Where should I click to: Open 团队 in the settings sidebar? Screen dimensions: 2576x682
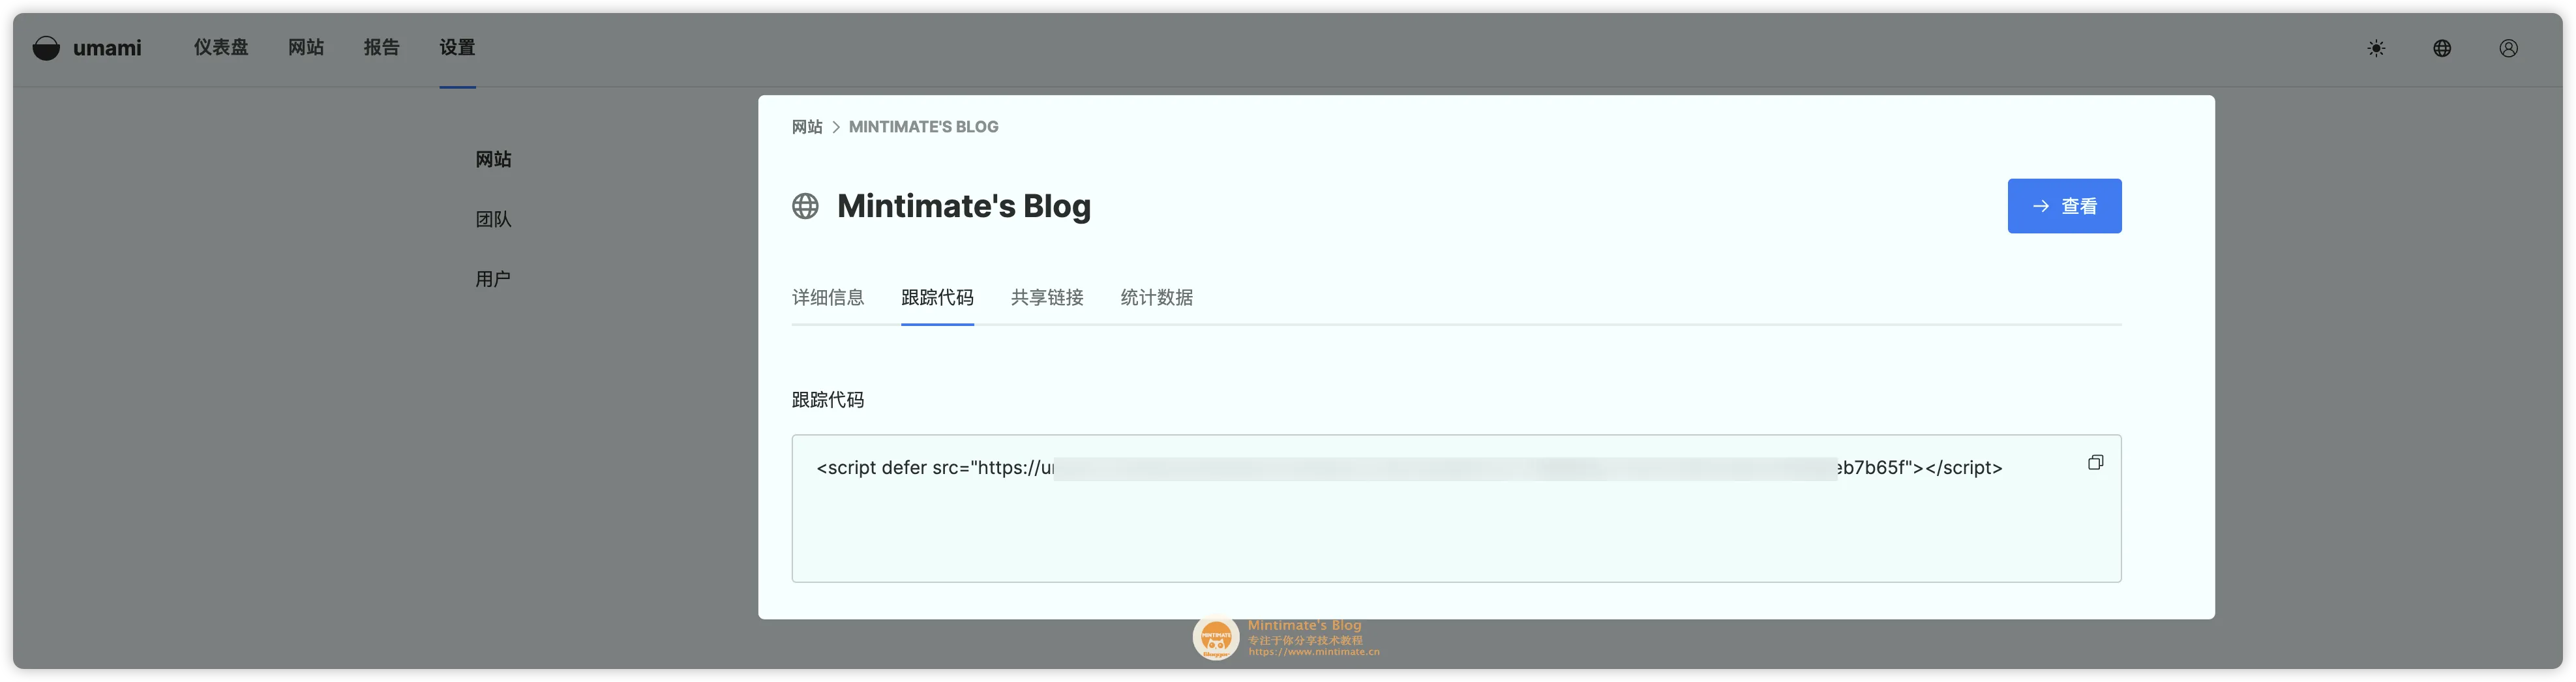(x=493, y=219)
